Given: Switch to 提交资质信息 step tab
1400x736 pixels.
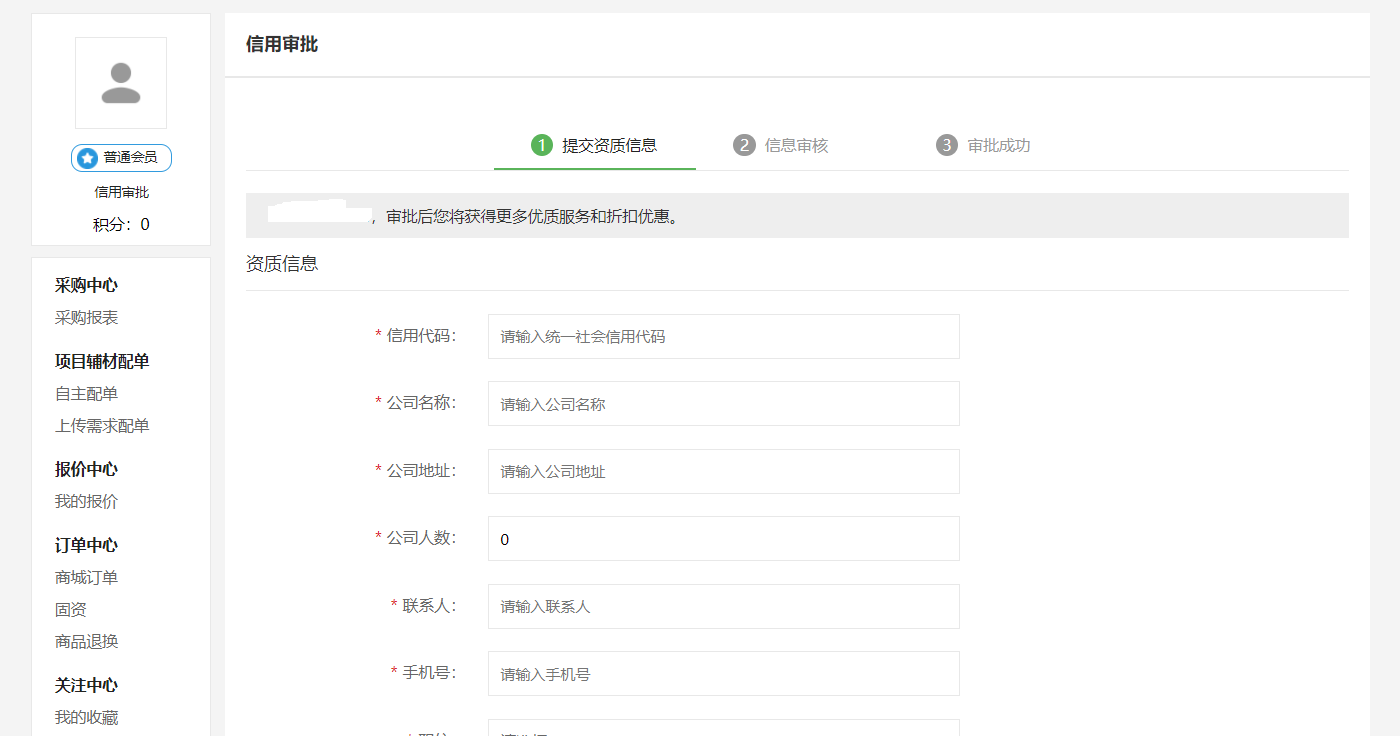Looking at the screenshot, I should 609,145.
